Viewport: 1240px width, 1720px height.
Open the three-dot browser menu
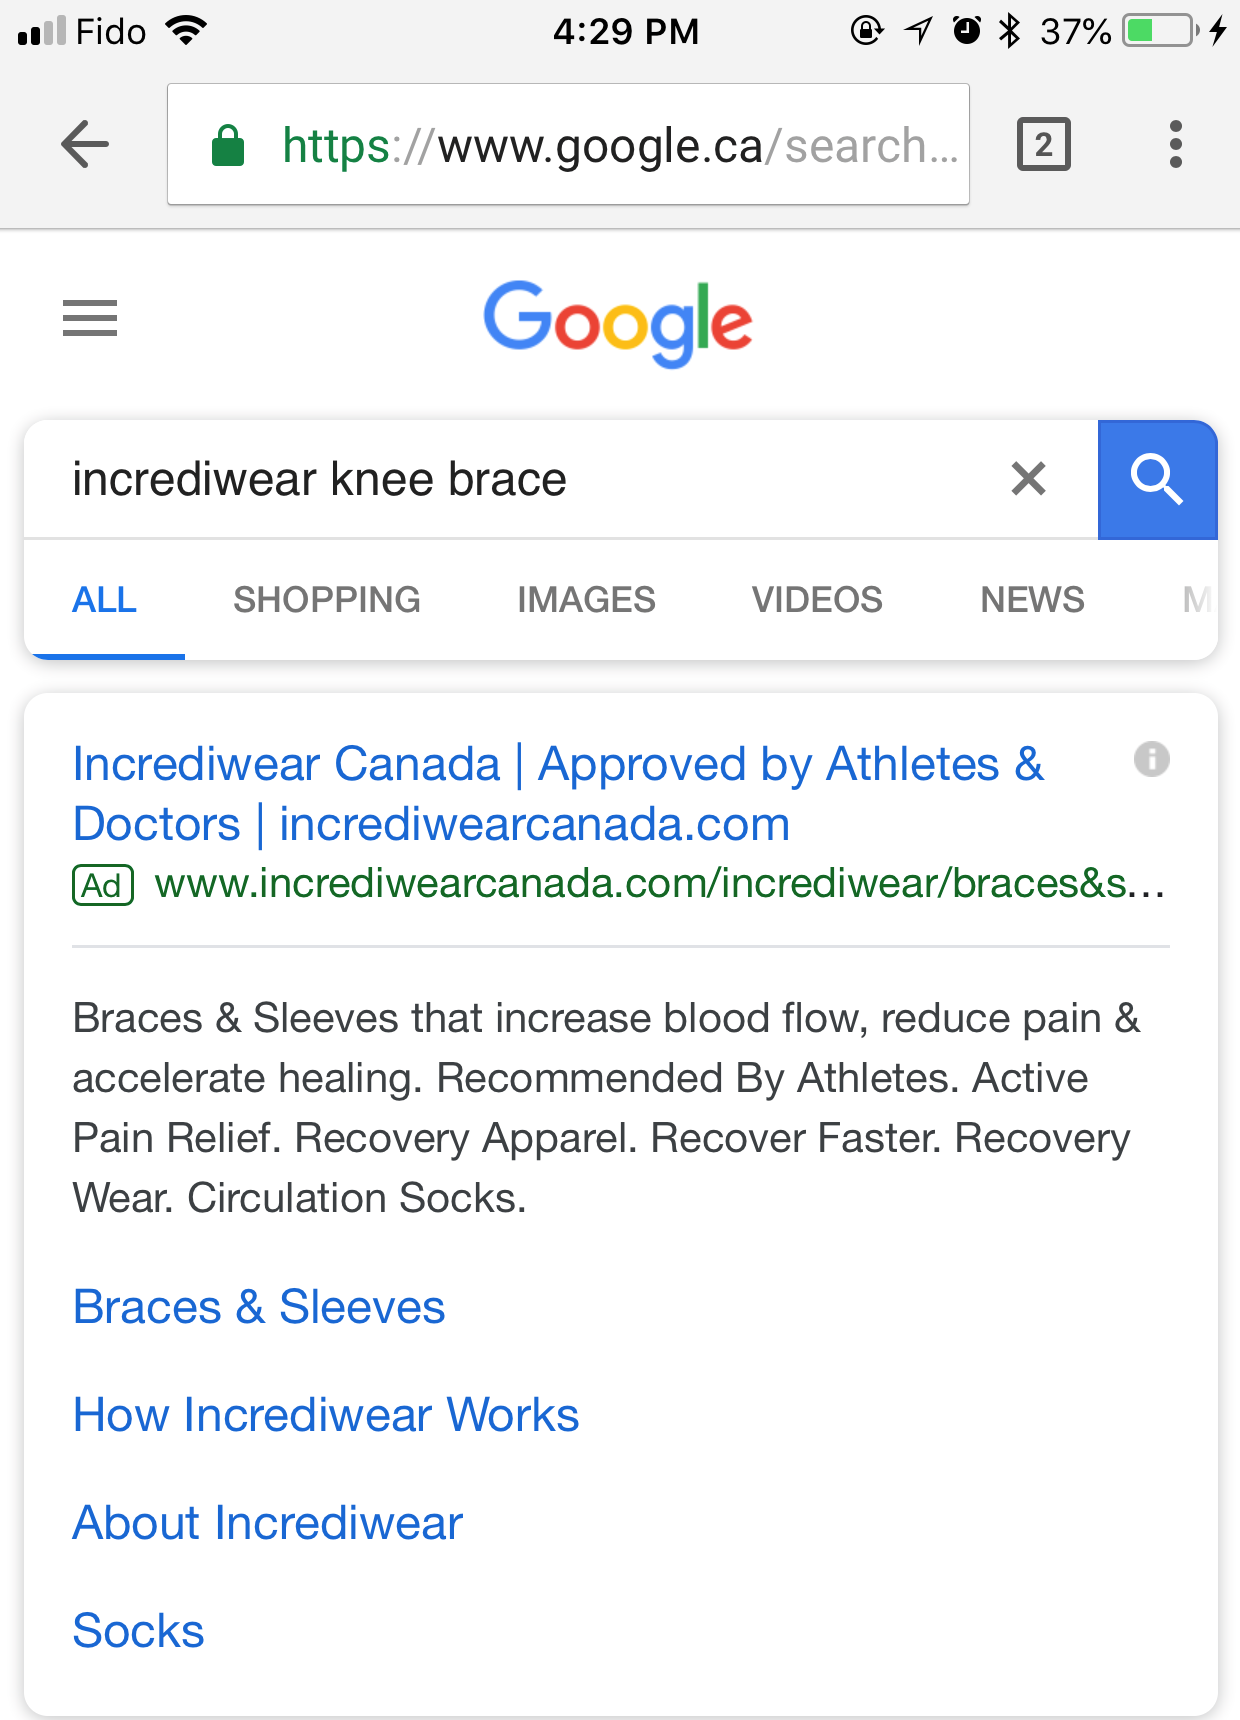click(1176, 145)
